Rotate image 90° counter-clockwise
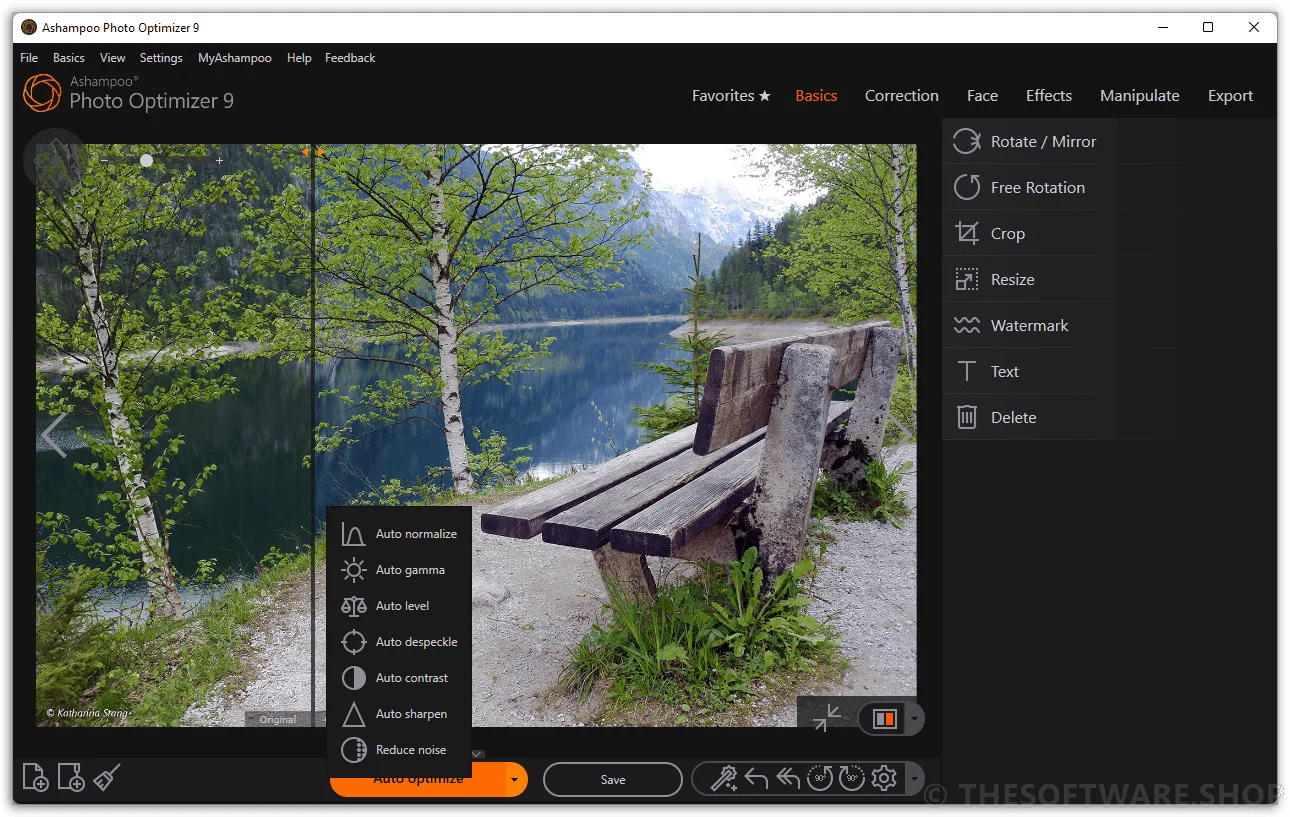1290x817 pixels. [x=820, y=779]
